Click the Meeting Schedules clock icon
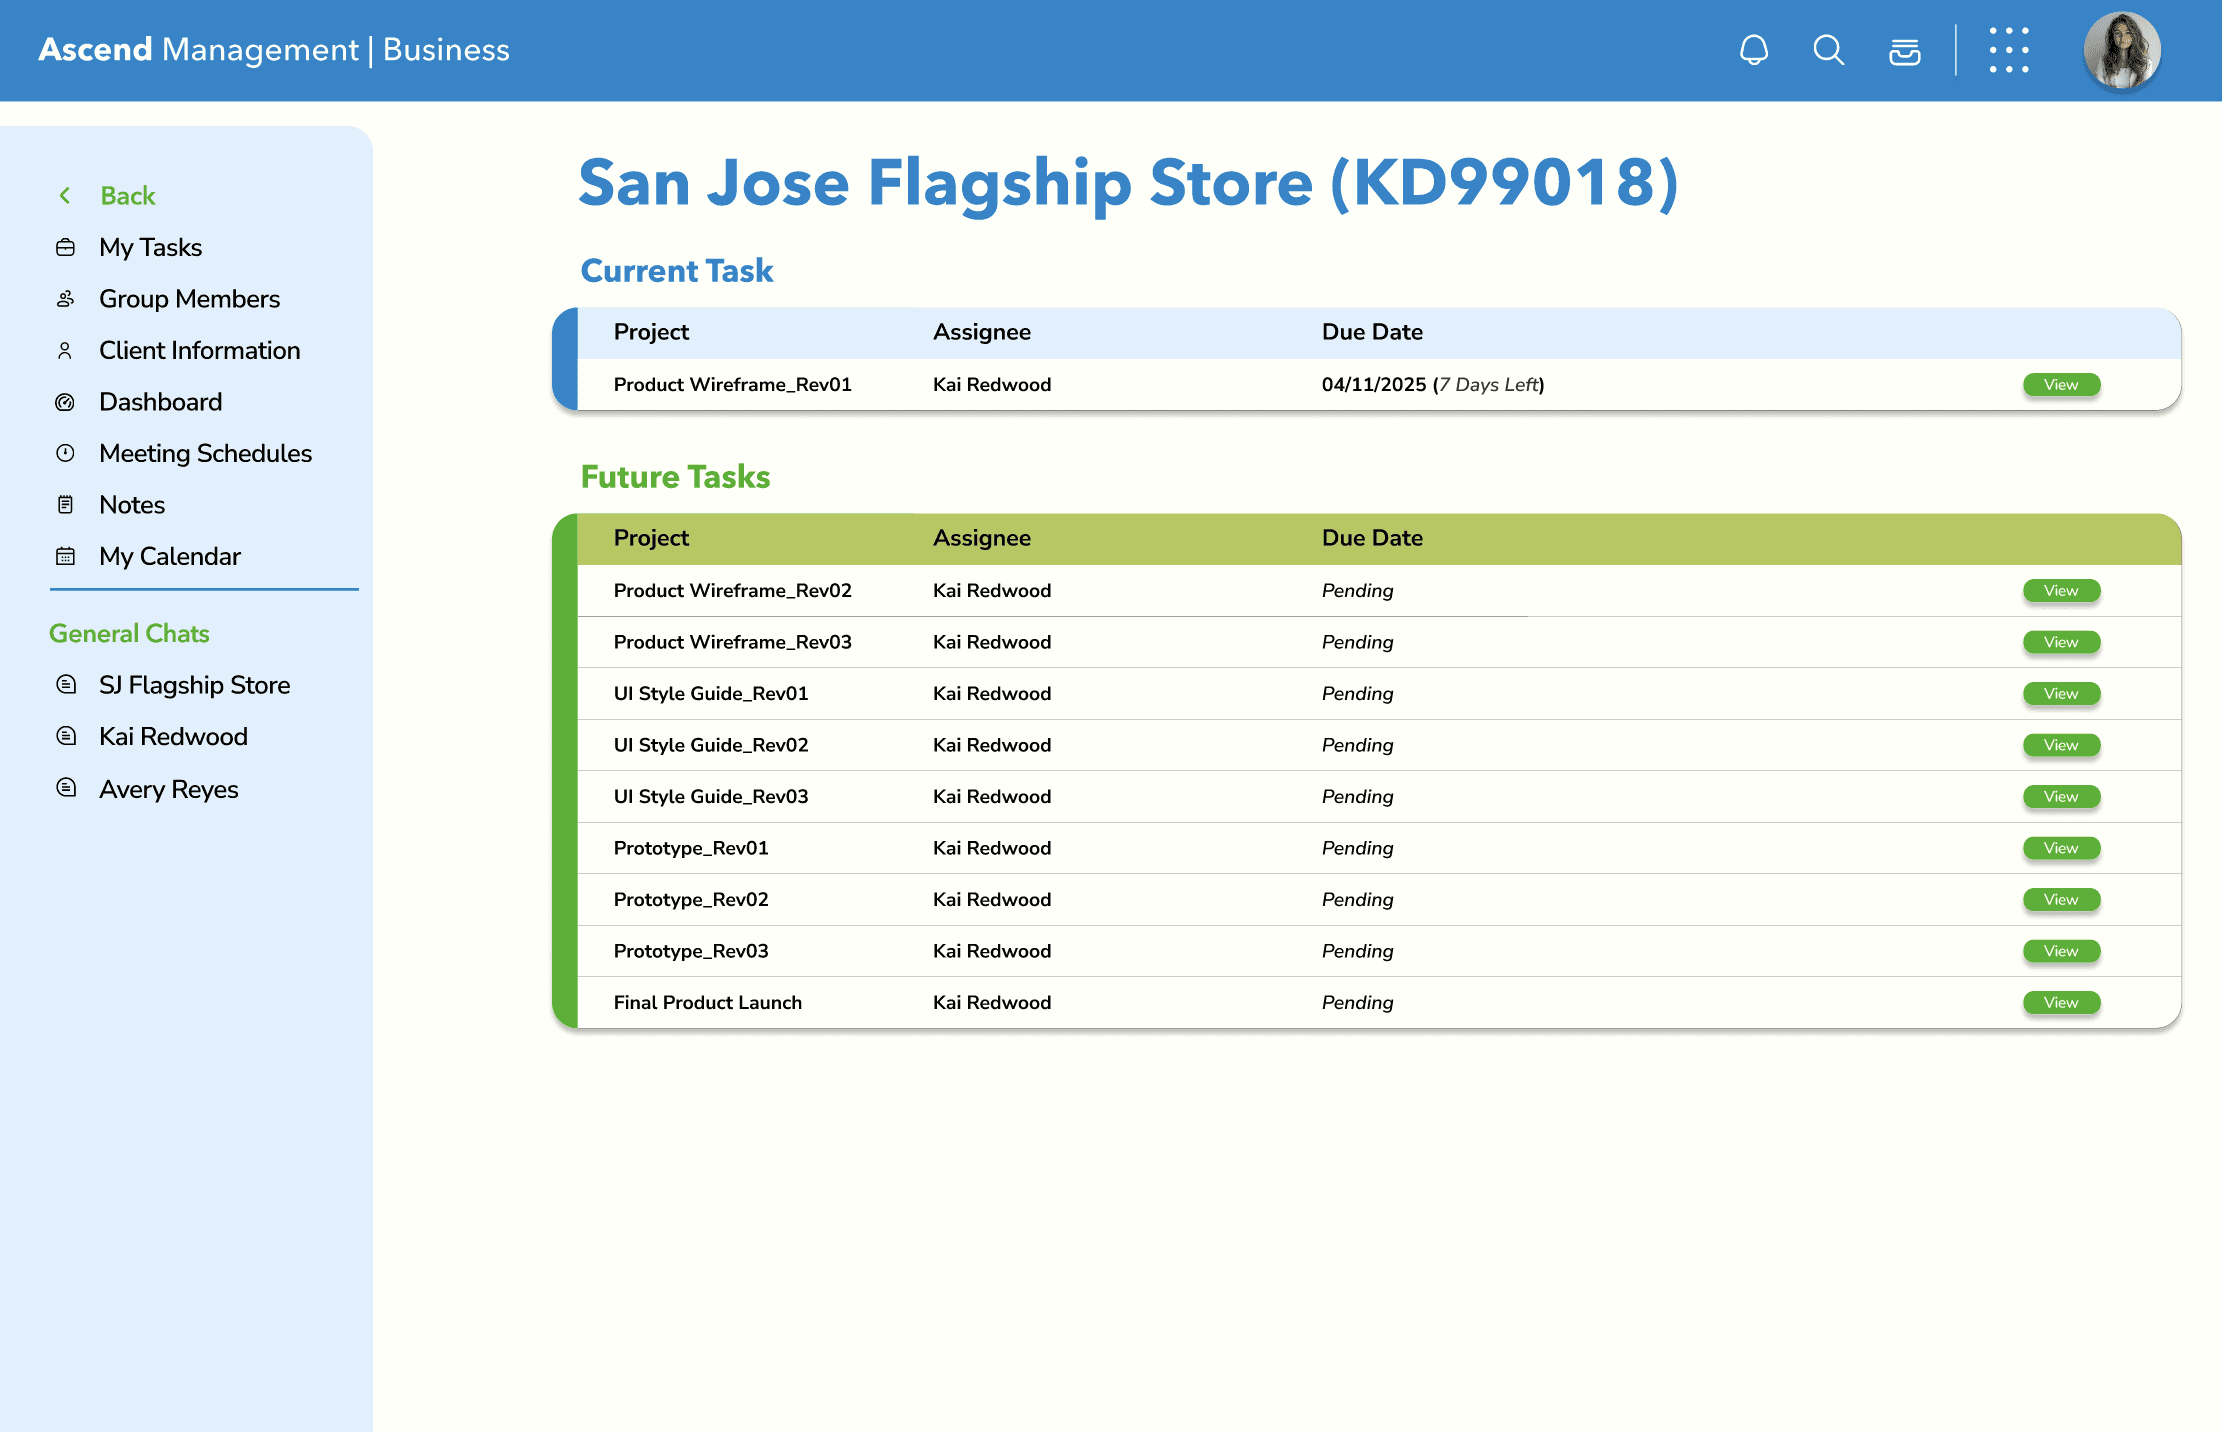2222x1432 pixels. point(66,453)
